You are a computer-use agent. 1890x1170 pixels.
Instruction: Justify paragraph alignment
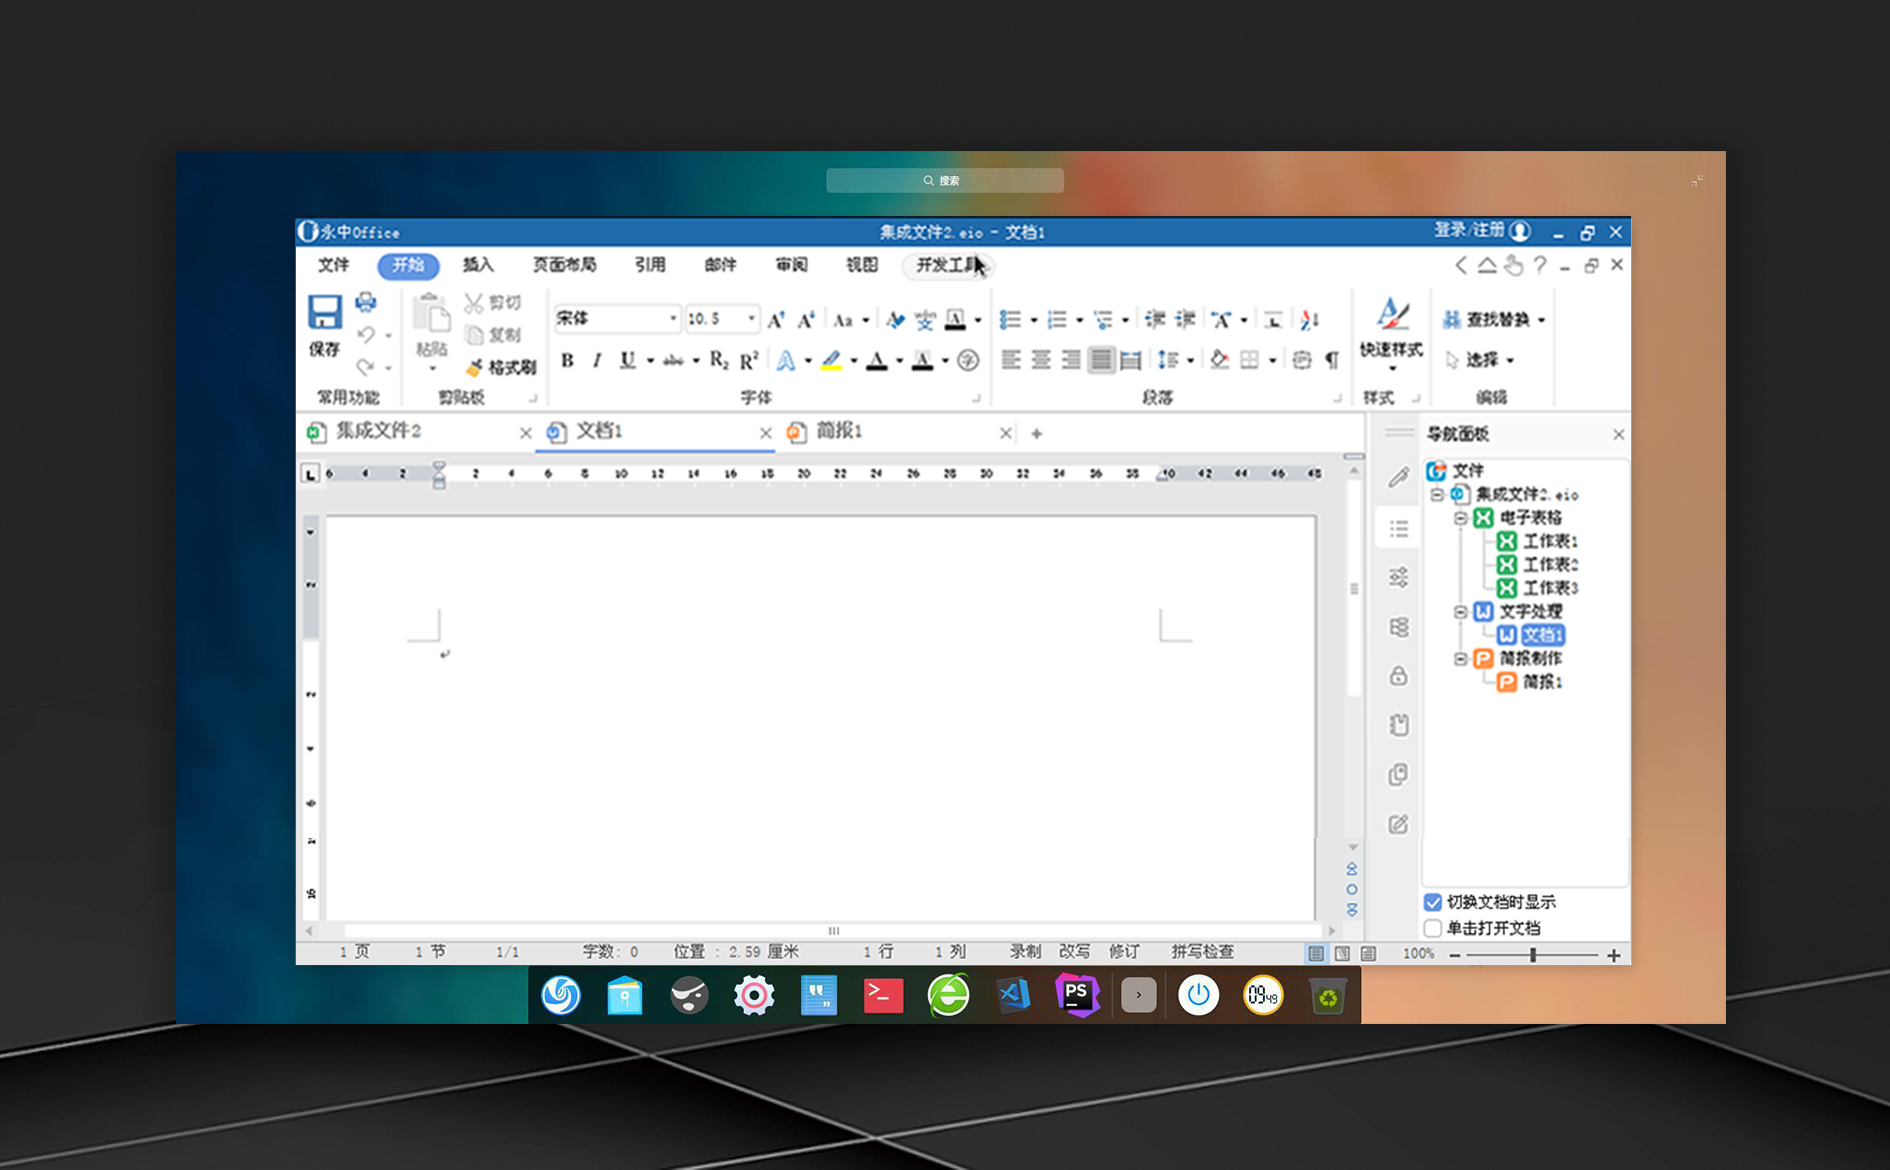tap(1101, 360)
